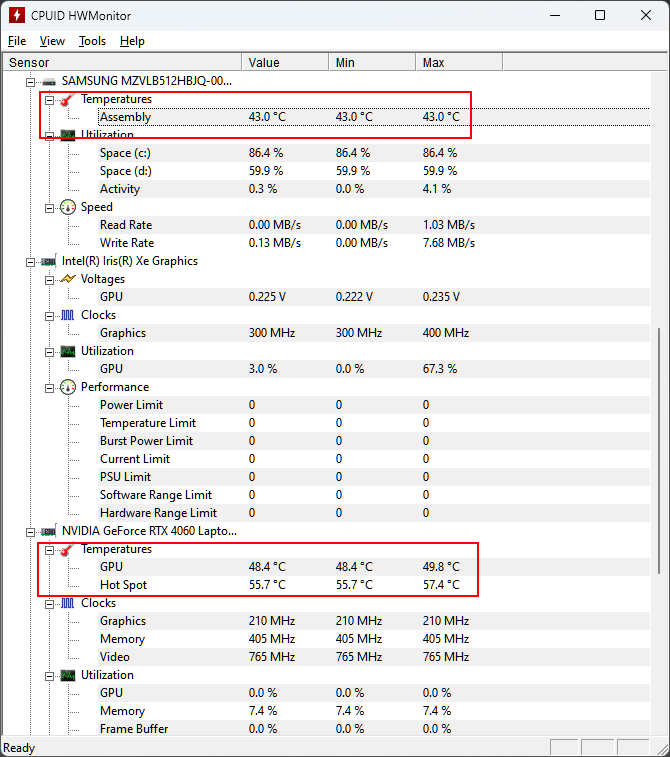Screen dimensions: 670x757
Task: Click the NVIDIA GeForce RTX 4060 icon
Action: (x=49, y=531)
